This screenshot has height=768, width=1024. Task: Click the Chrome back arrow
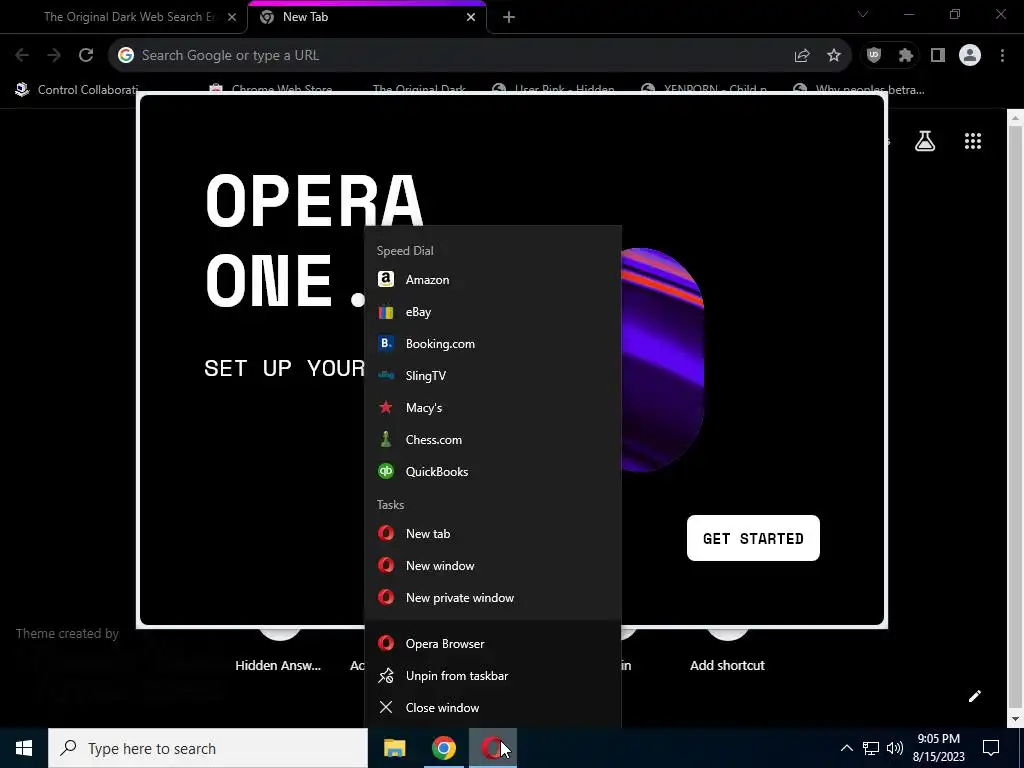click(x=22, y=56)
